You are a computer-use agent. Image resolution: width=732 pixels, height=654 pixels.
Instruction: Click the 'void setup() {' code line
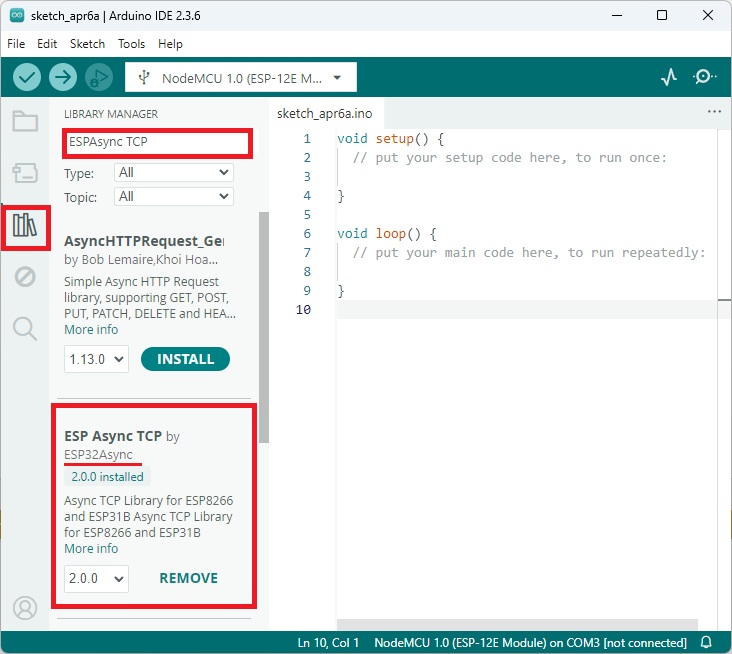click(390, 139)
